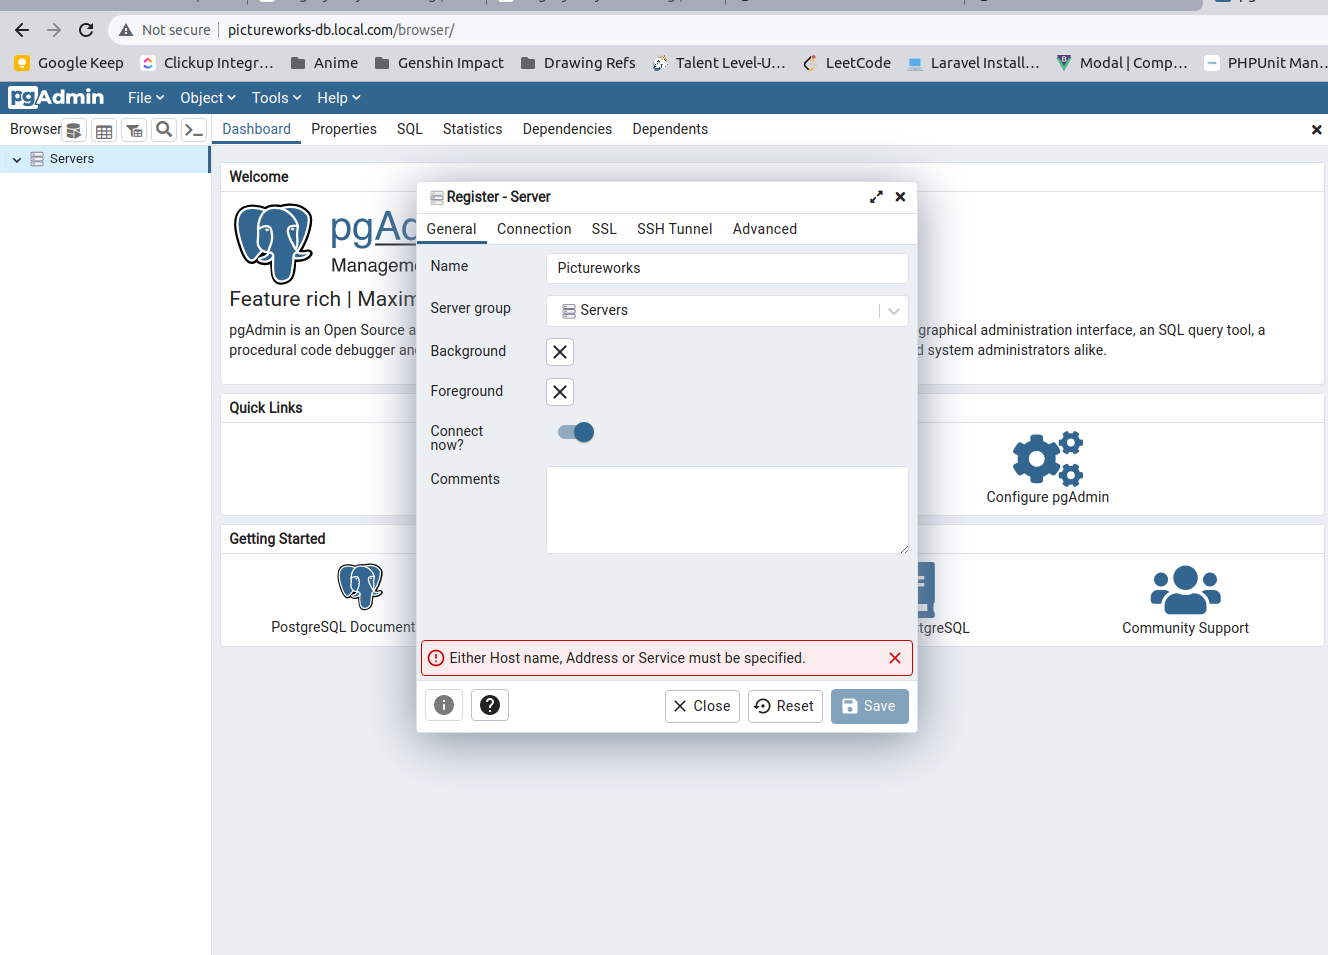This screenshot has height=955, width=1328.
Task: Click the pgAdmin logo in header
Action: (56, 97)
